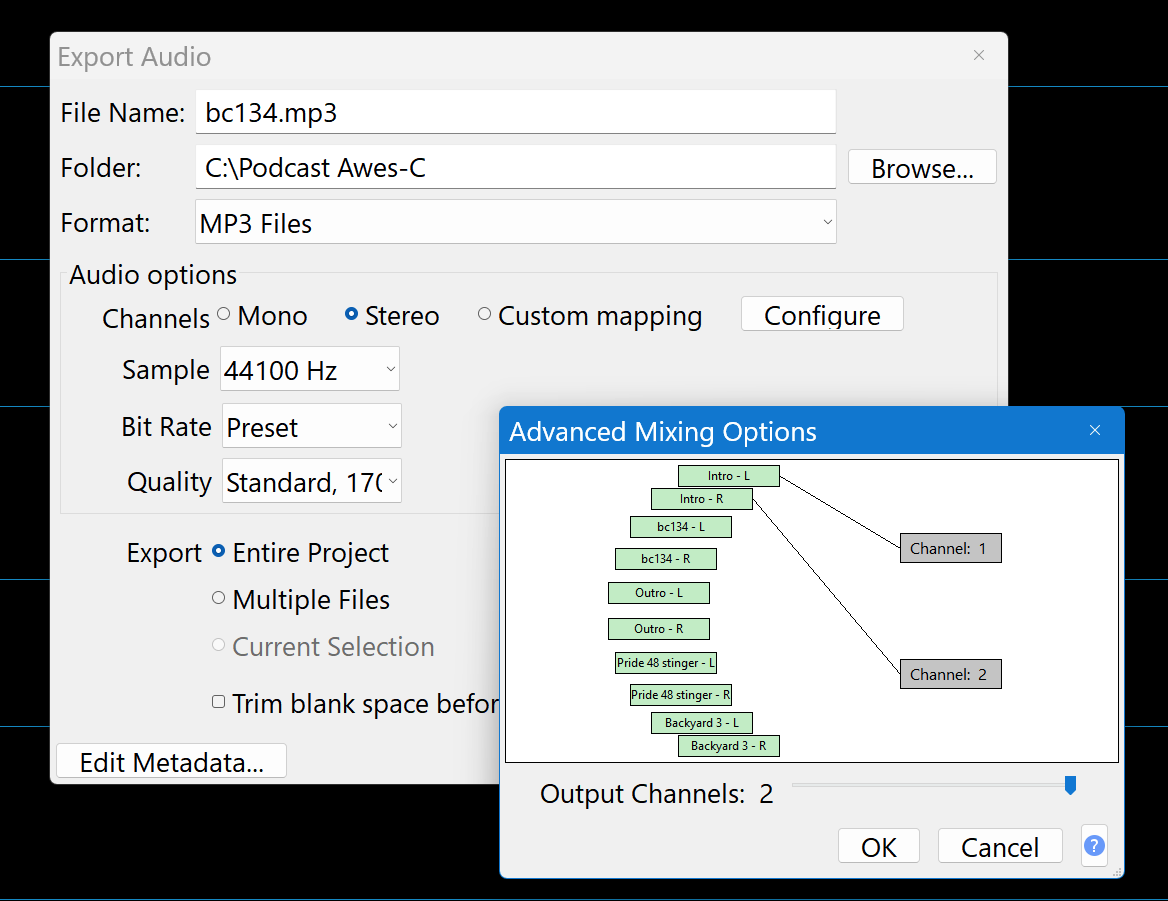Viewport: 1168px width, 901px height.
Task: Select the bc134 - R track box
Action: point(665,559)
